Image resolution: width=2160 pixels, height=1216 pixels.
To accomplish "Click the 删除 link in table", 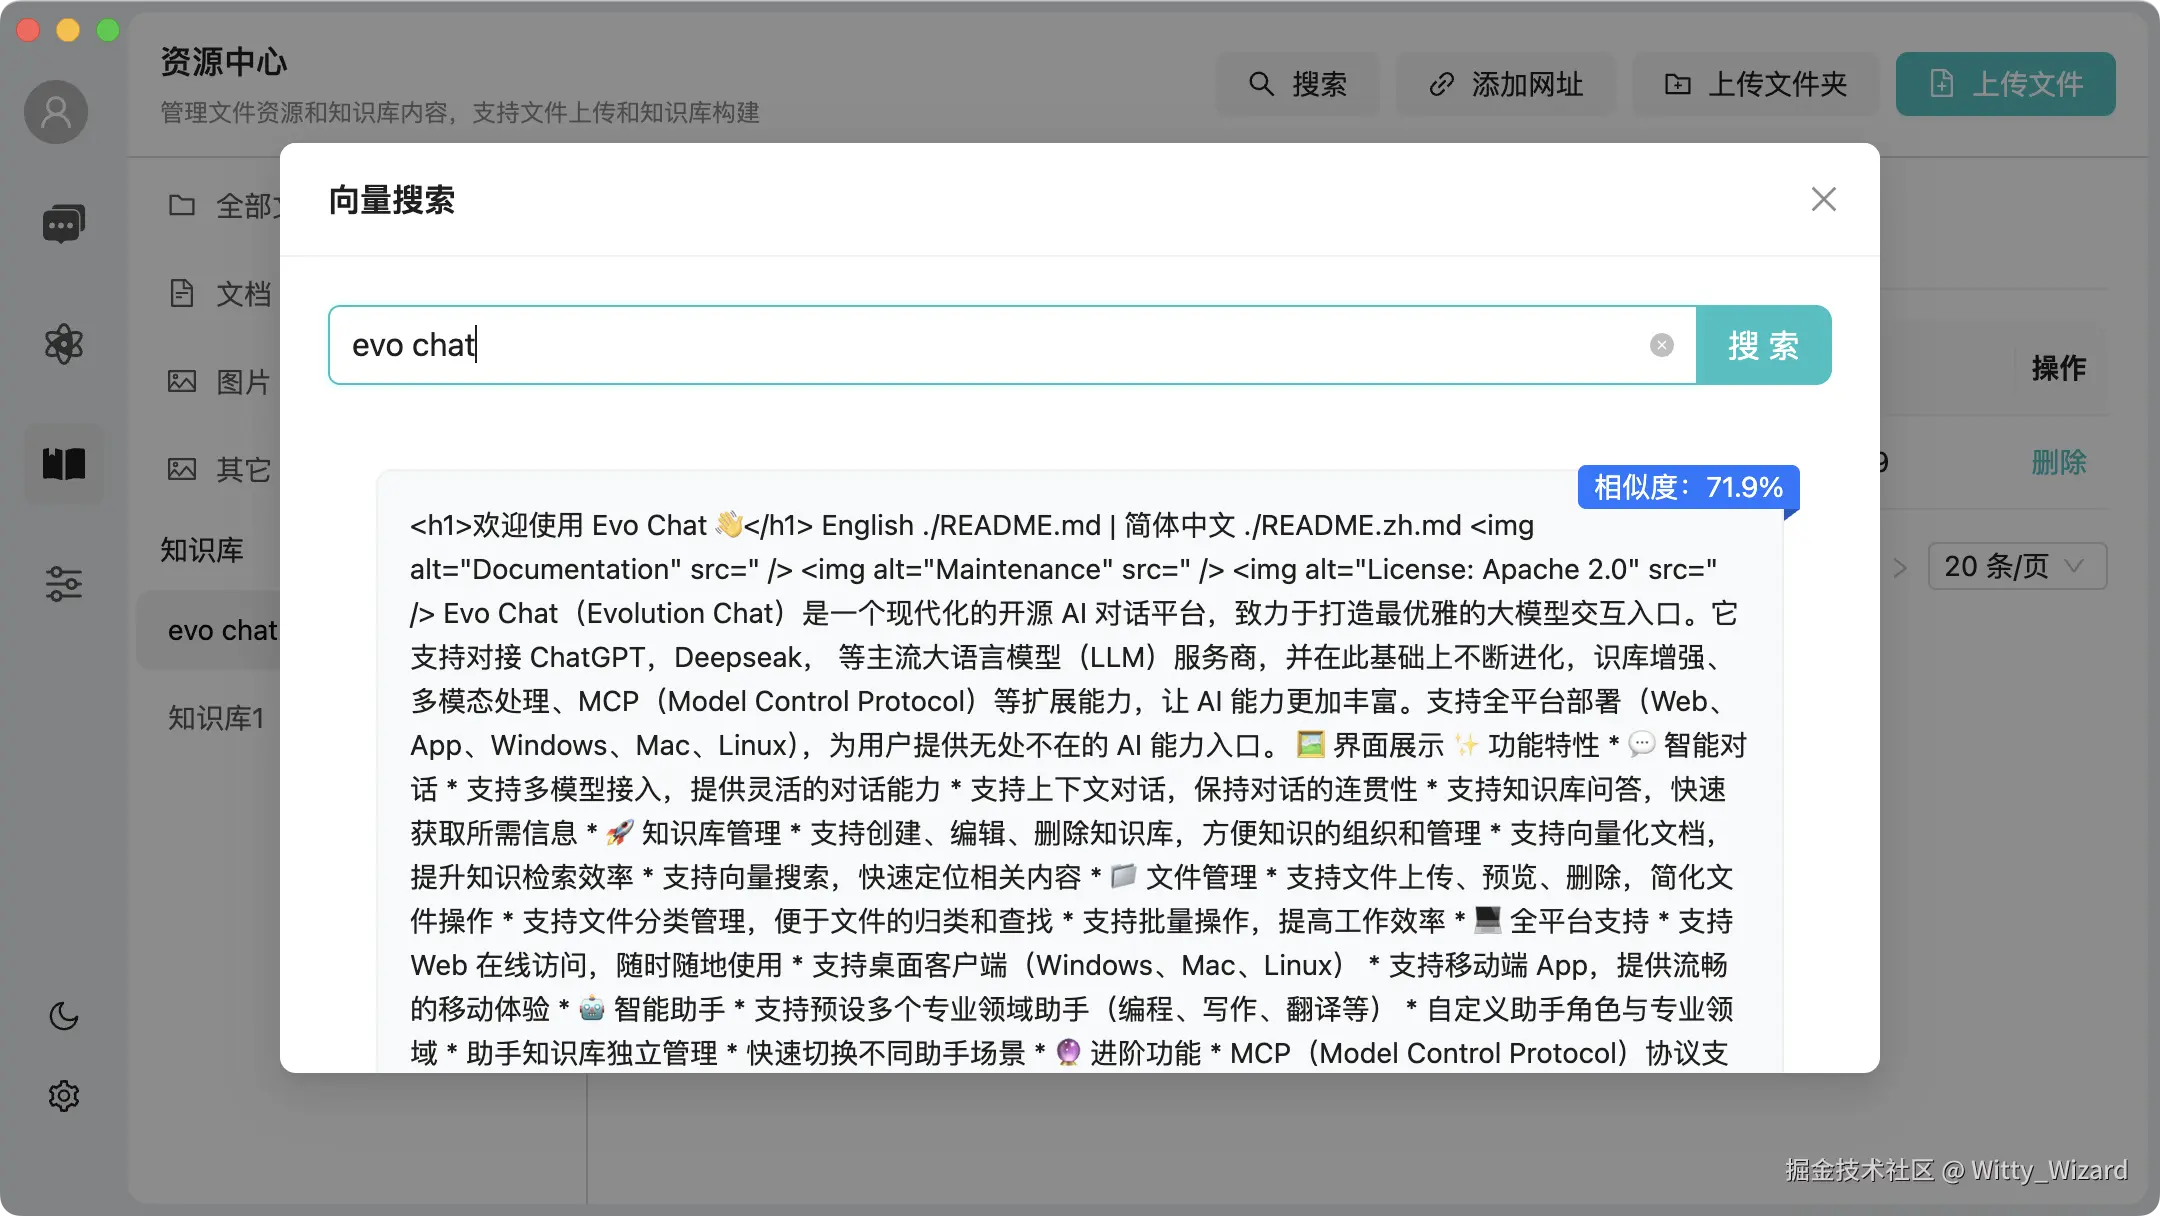I will tap(2058, 462).
